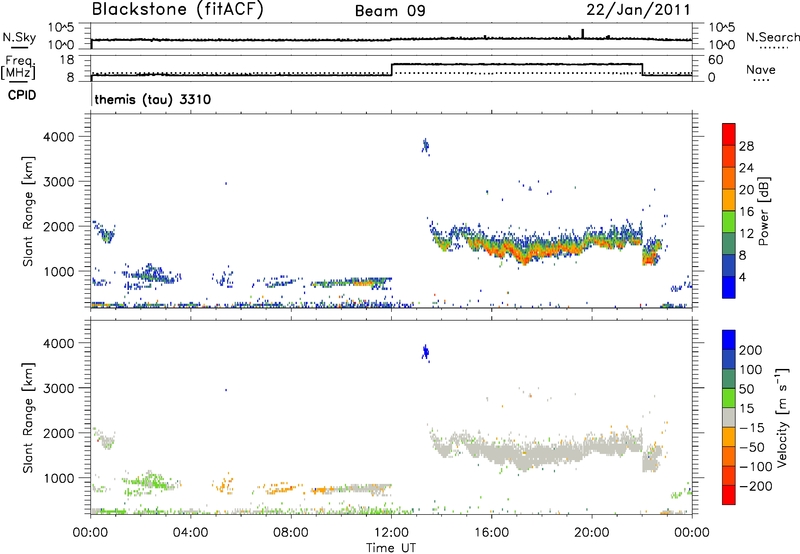Click blue echo cluster near 3800 km in velocity panel
This screenshot has width=800, height=554.
click(x=425, y=352)
